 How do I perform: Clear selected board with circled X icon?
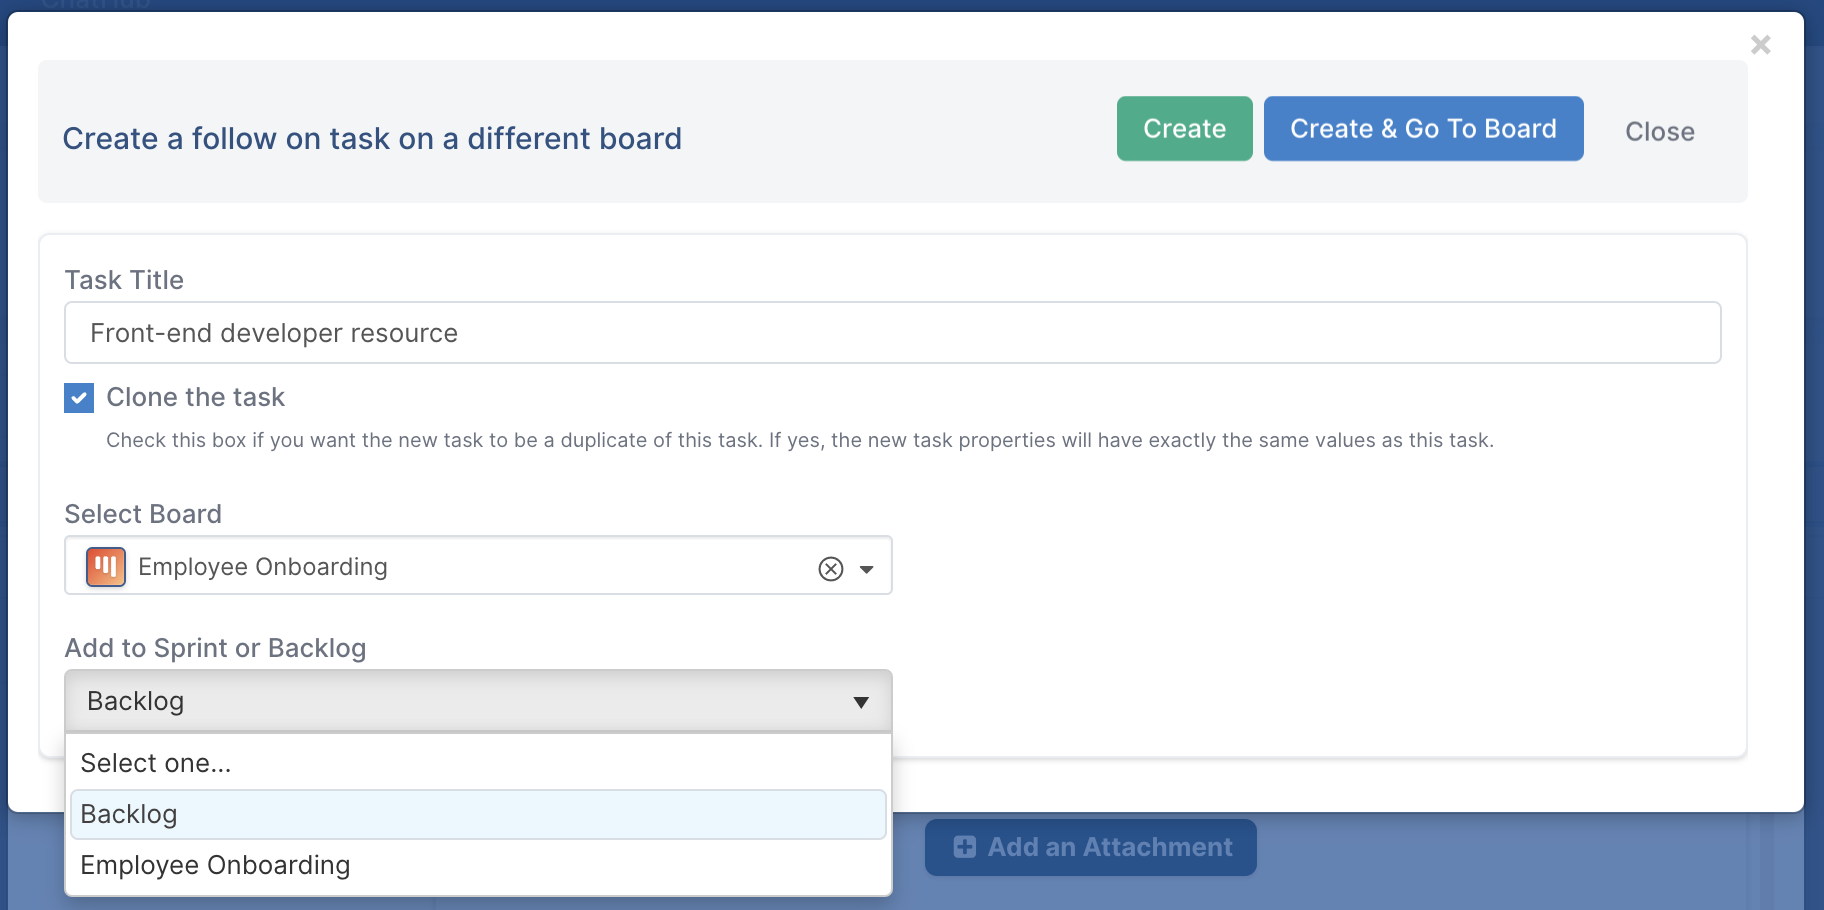pos(831,569)
